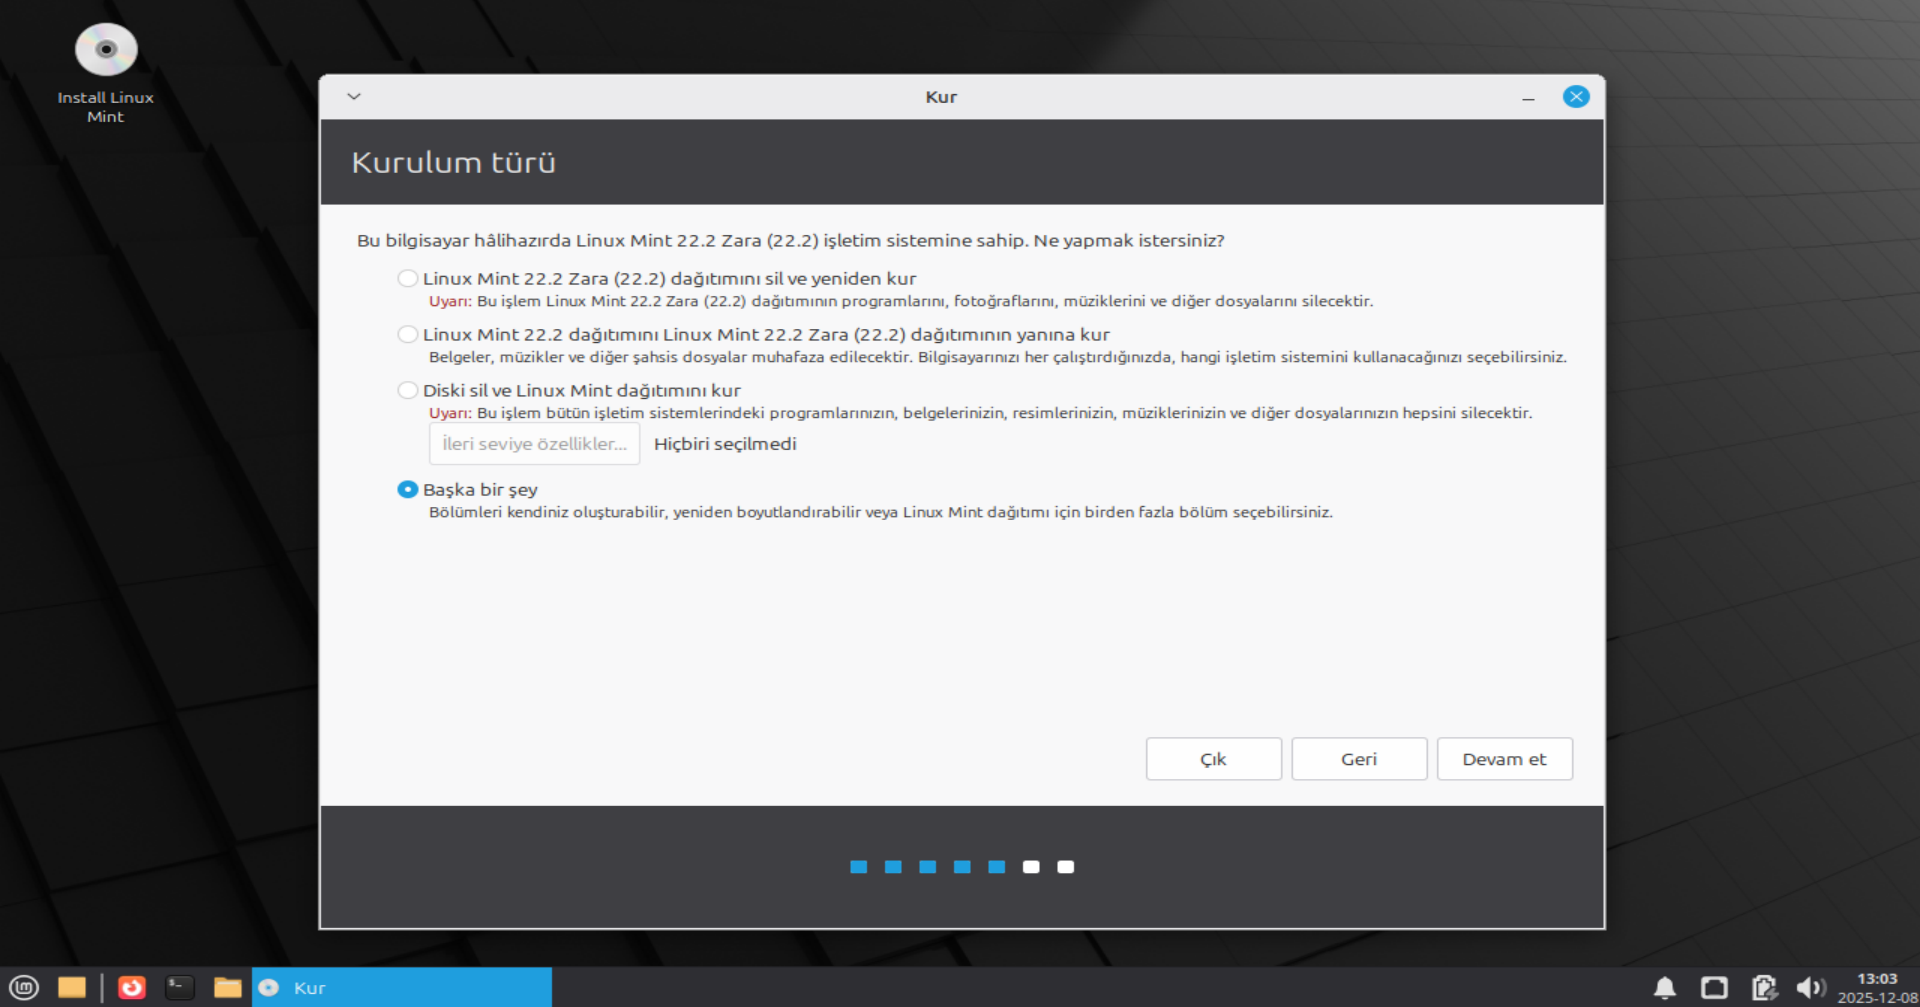Launch the red web browser from panel
1920x1007 pixels.
point(132,988)
